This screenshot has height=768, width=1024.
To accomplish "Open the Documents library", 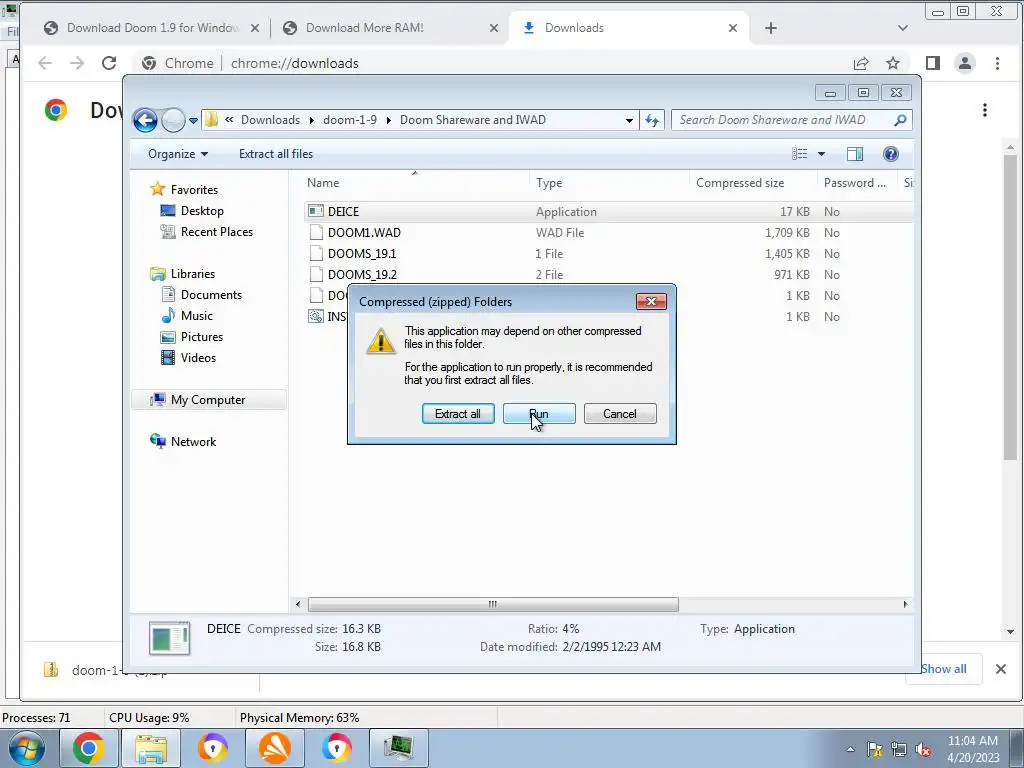I will point(211,295).
